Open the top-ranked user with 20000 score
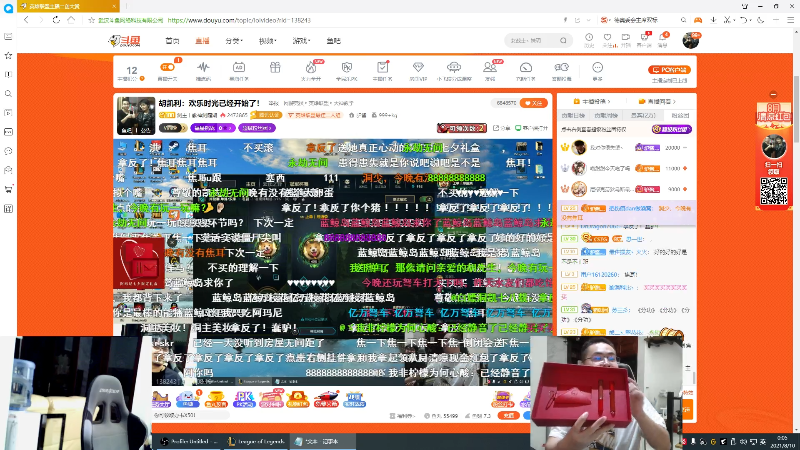800x450 pixels. [627, 147]
